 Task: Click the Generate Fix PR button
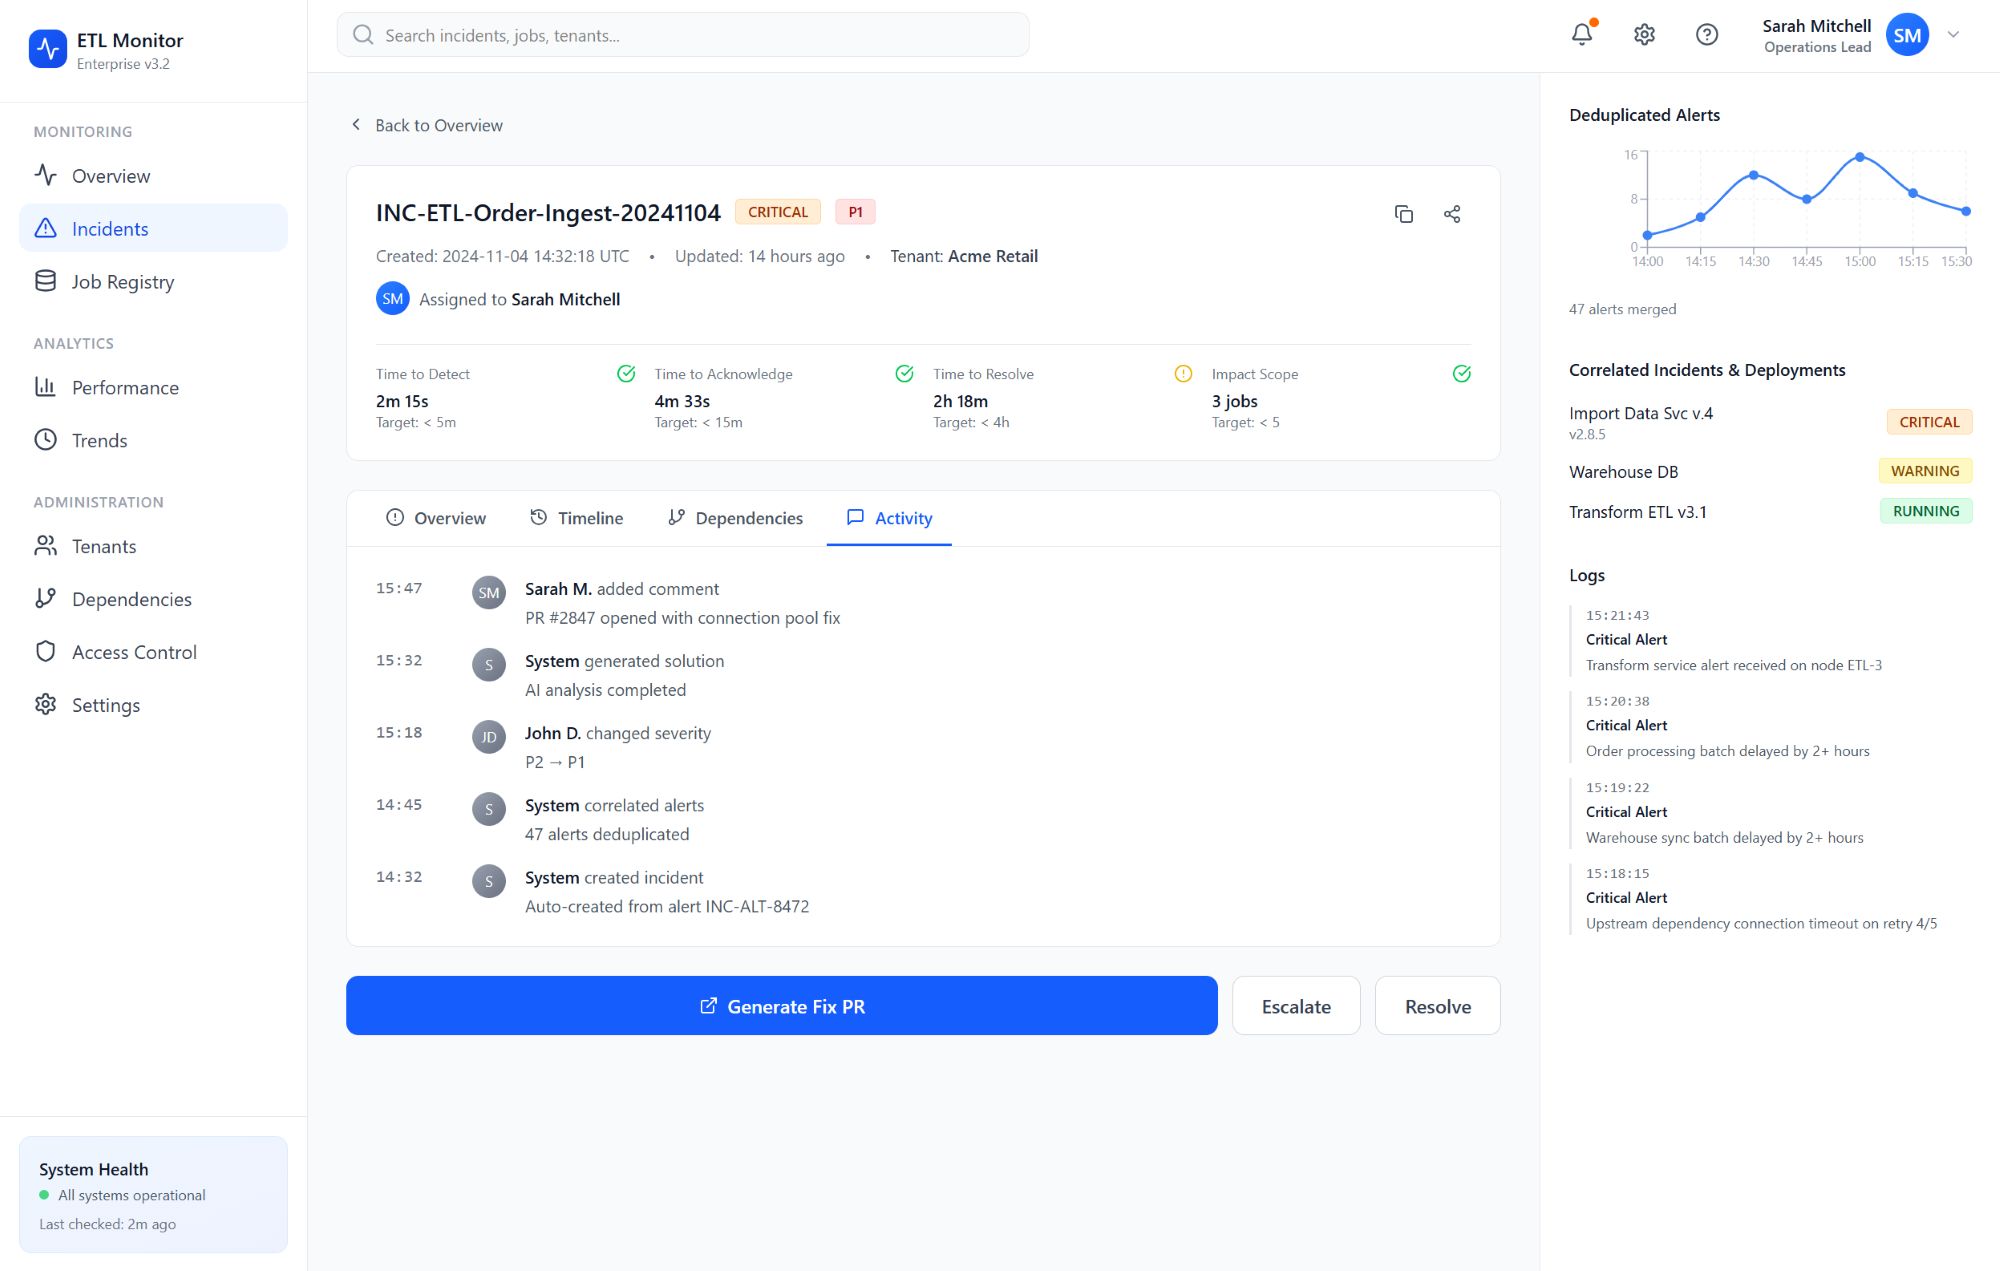click(782, 1006)
